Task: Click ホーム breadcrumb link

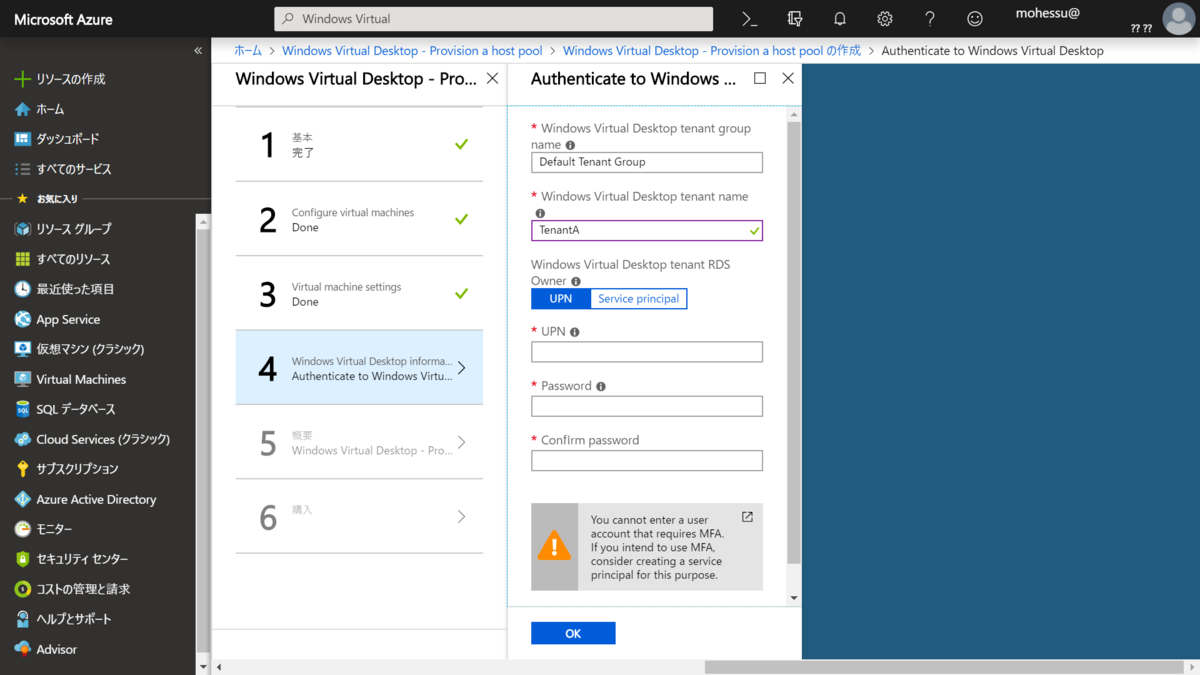Action: (x=248, y=50)
